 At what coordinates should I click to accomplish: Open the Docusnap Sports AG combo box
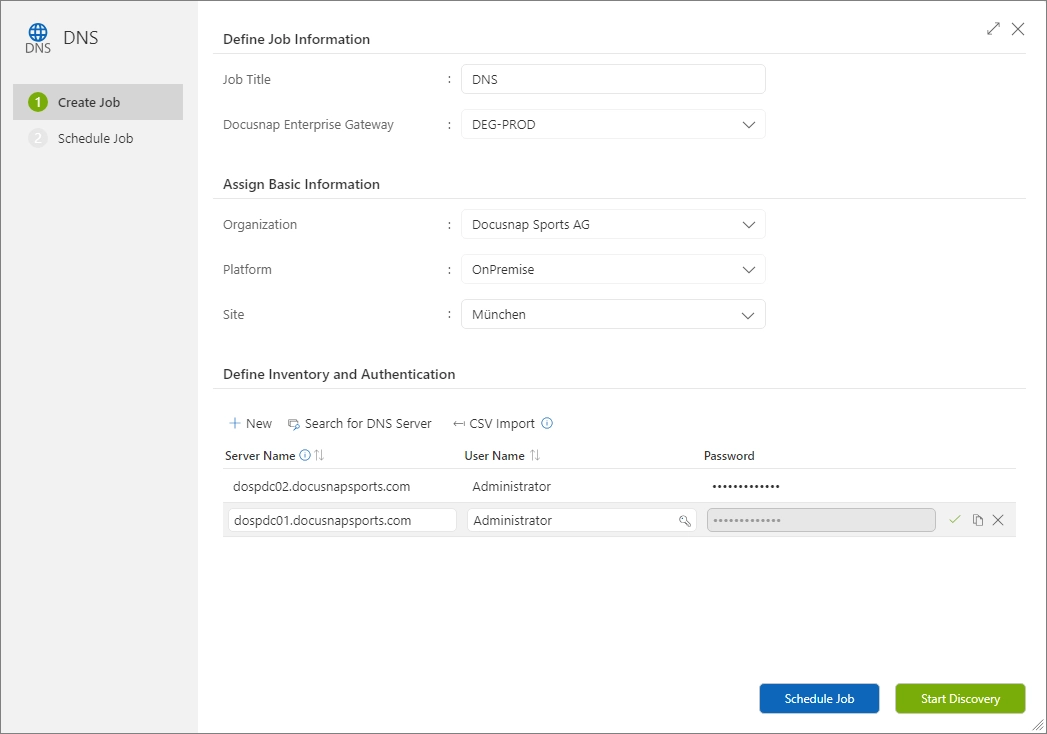click(x=613, y=224)
